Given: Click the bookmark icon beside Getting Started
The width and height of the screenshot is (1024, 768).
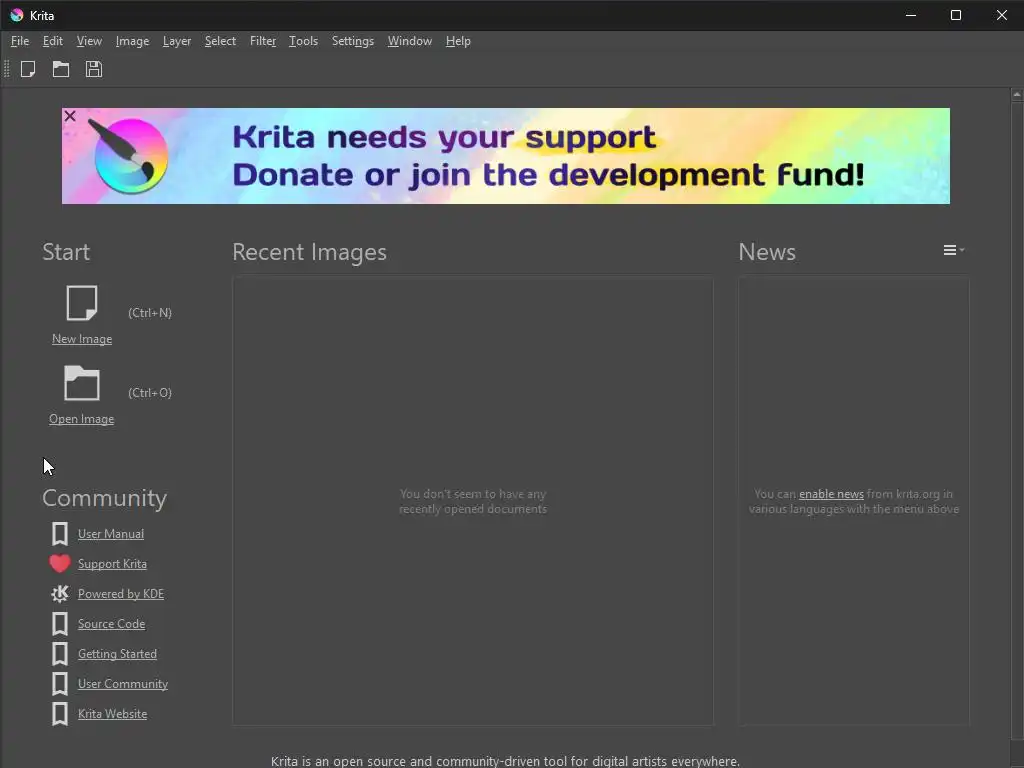Looking at the screenshot, I should coord(59,654).
